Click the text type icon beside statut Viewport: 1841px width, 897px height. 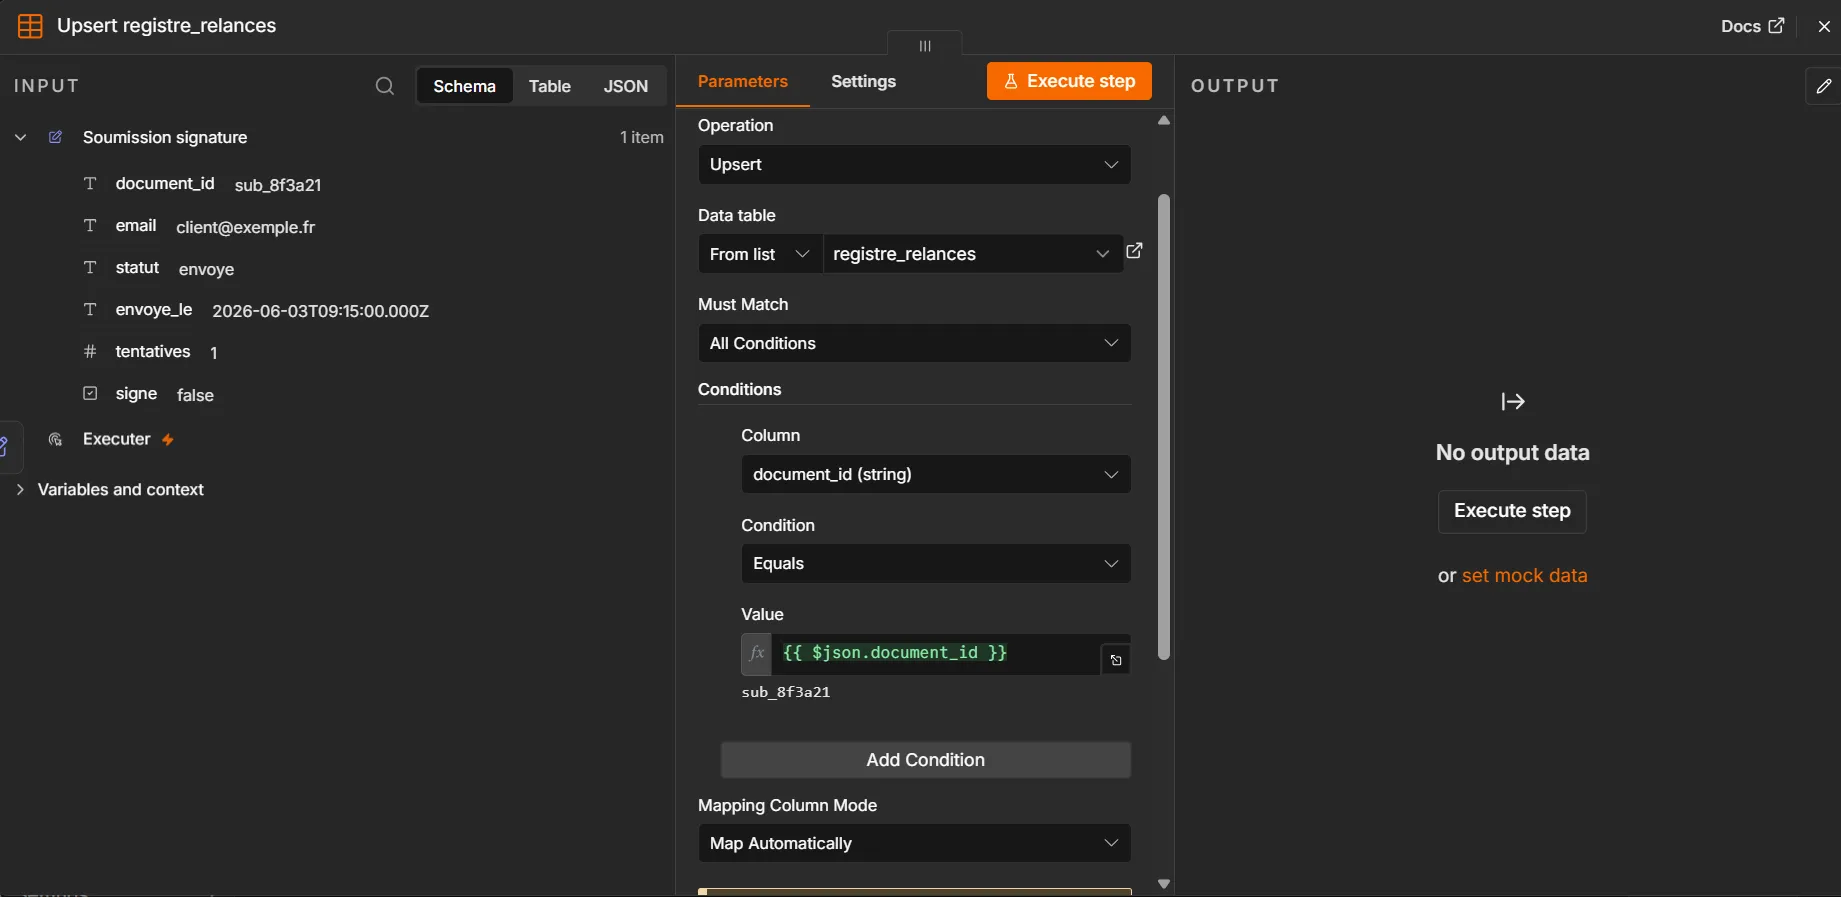90,268
